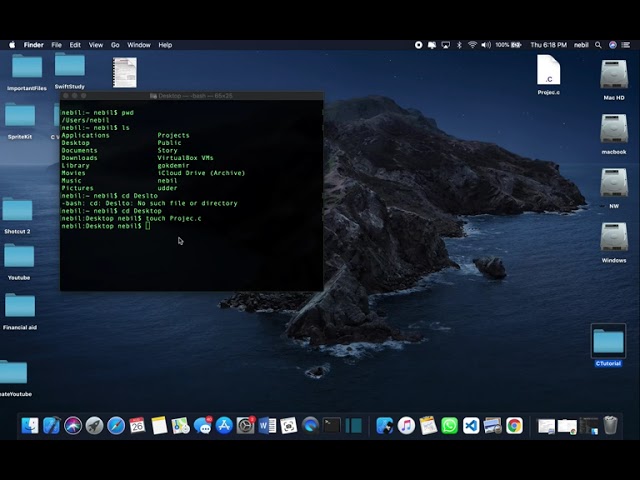Viewport: 640px width, 480px height.
Task: Click Bluetooth icon in menu bar
Action: 459,45
